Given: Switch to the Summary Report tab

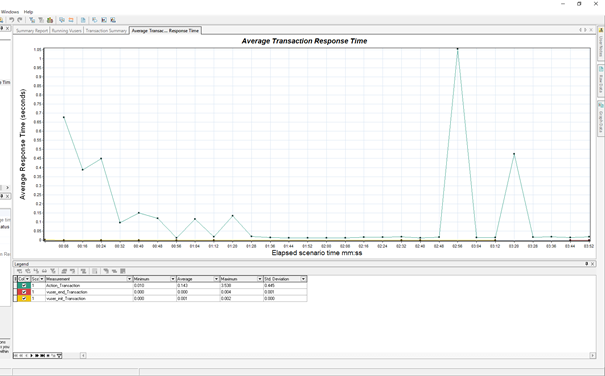Looking at the screenshot, I should [x=32, y=30].
